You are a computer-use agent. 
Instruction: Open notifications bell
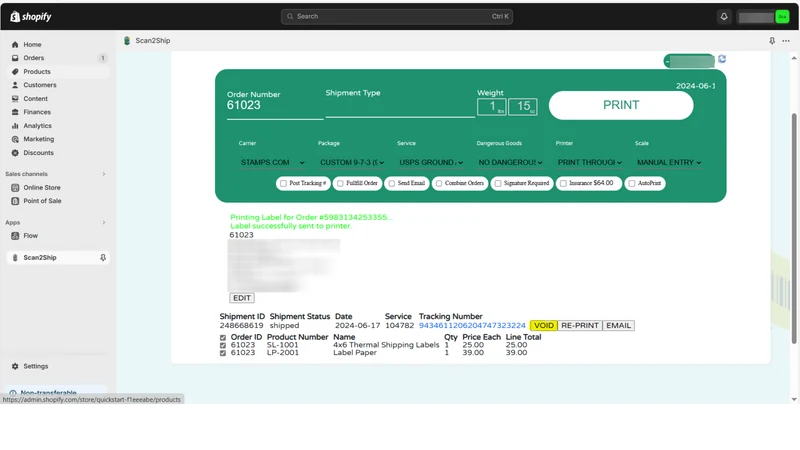tap(723, 17)
